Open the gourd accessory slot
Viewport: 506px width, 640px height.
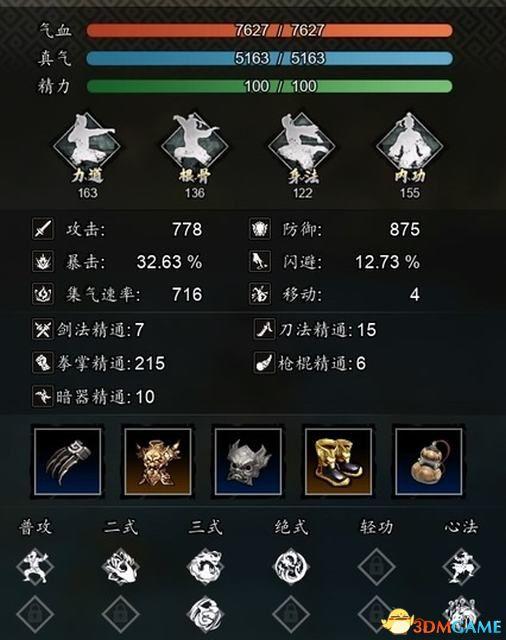(429, 461)
